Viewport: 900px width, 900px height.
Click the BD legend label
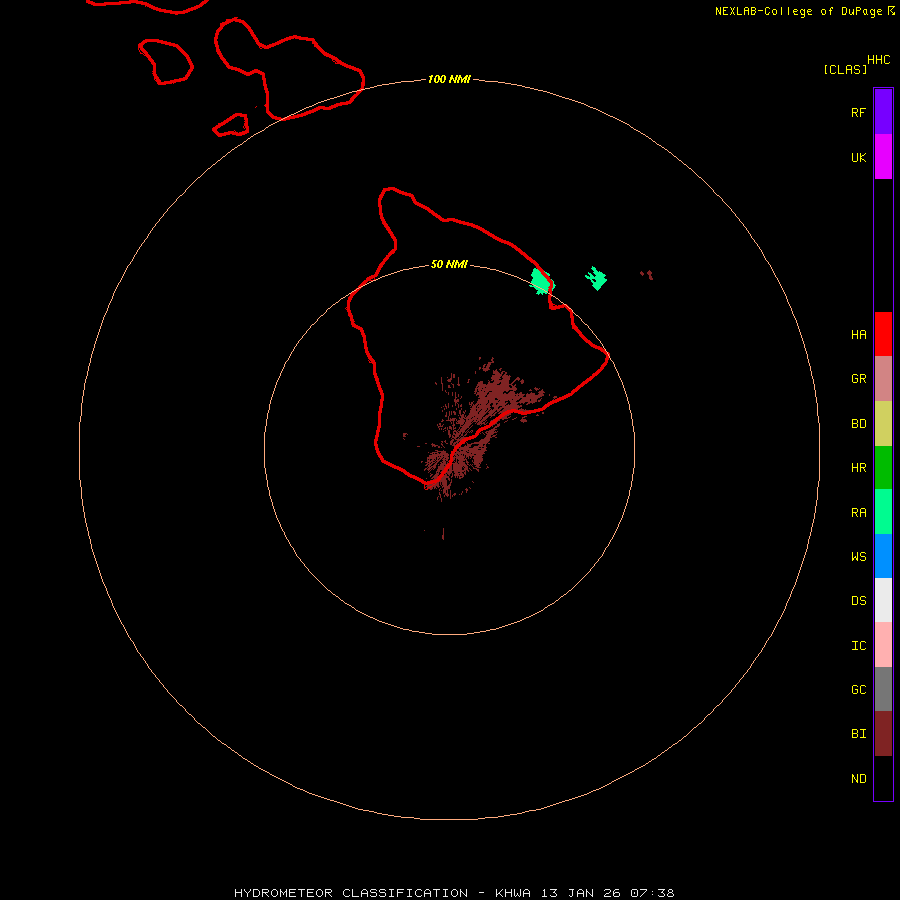tap(858, 424)
